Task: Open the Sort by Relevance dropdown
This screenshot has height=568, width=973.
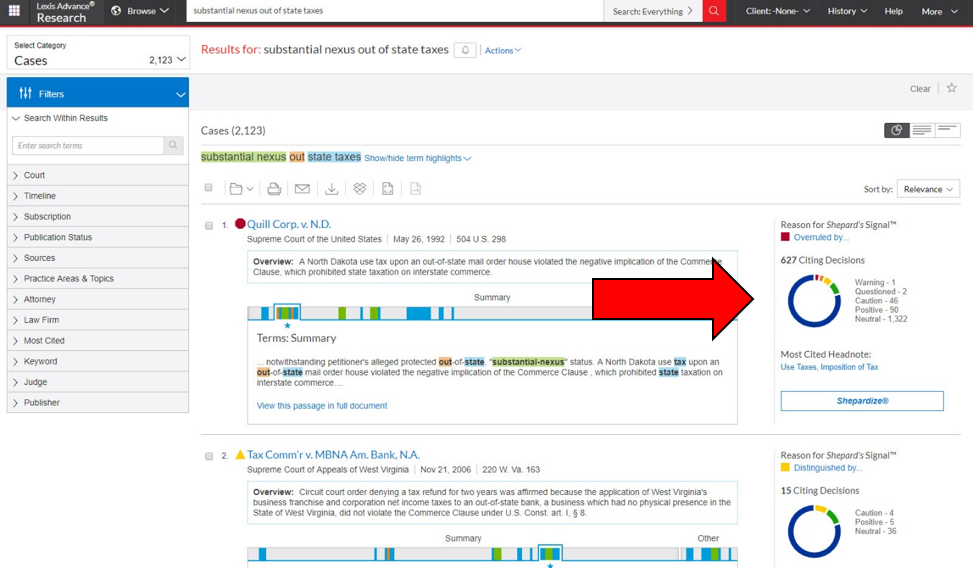Action: point(928,189)
